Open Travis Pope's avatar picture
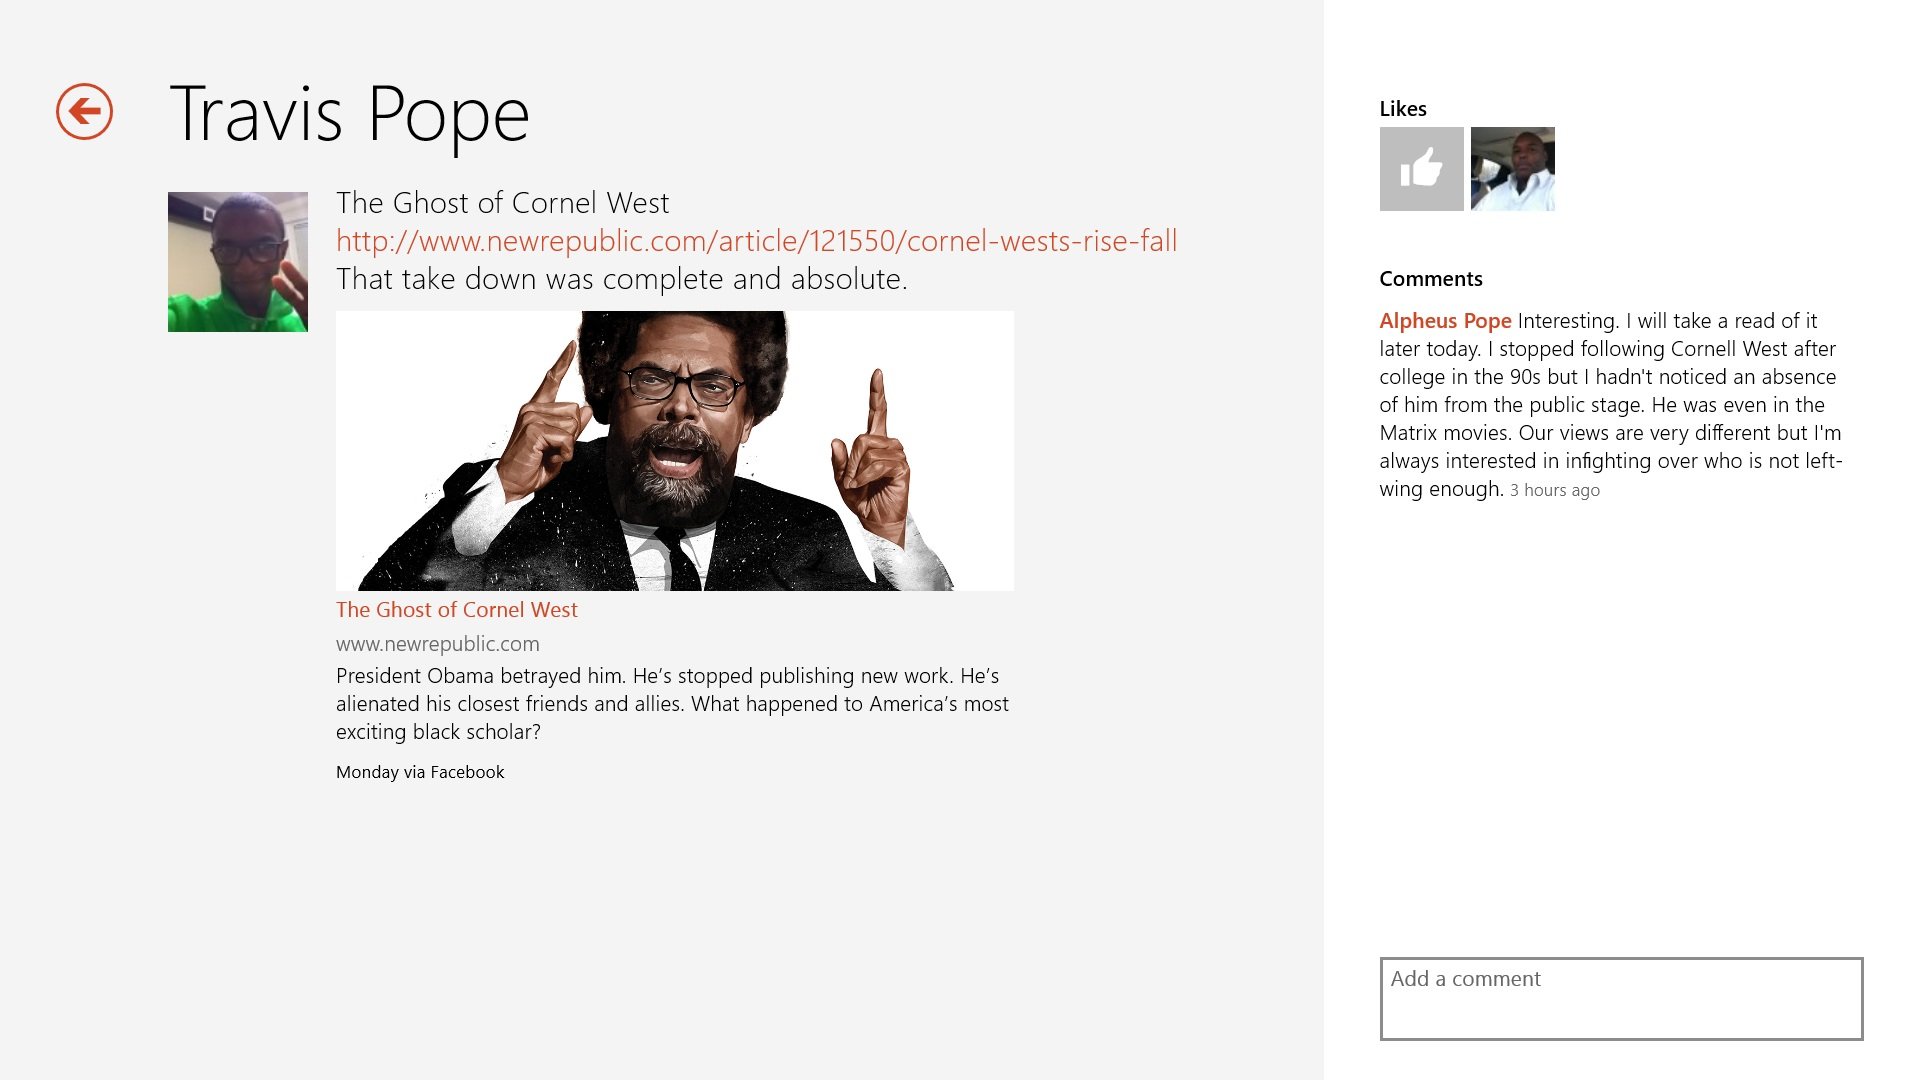This screenshot has width=1920, height=1080. 238,262
